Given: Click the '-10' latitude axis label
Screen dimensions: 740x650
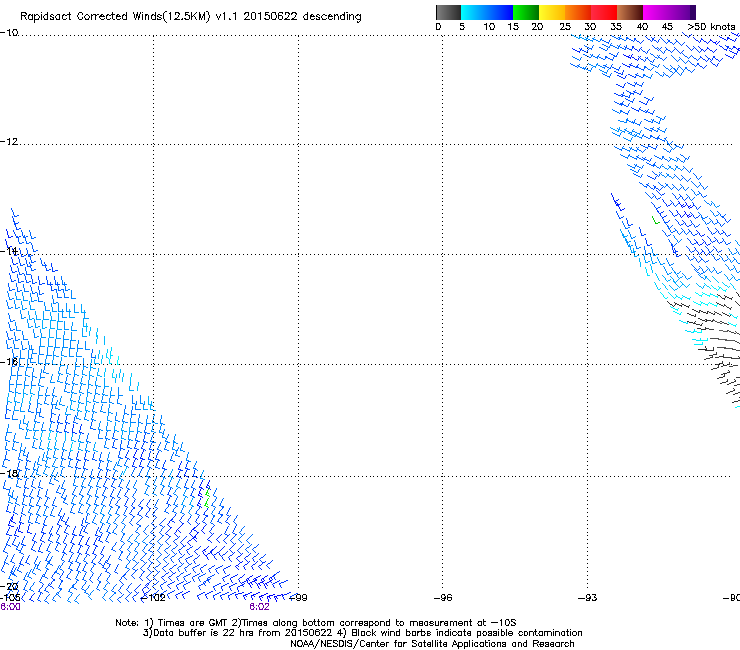Looking at the screenshot, I should point(9,32).
